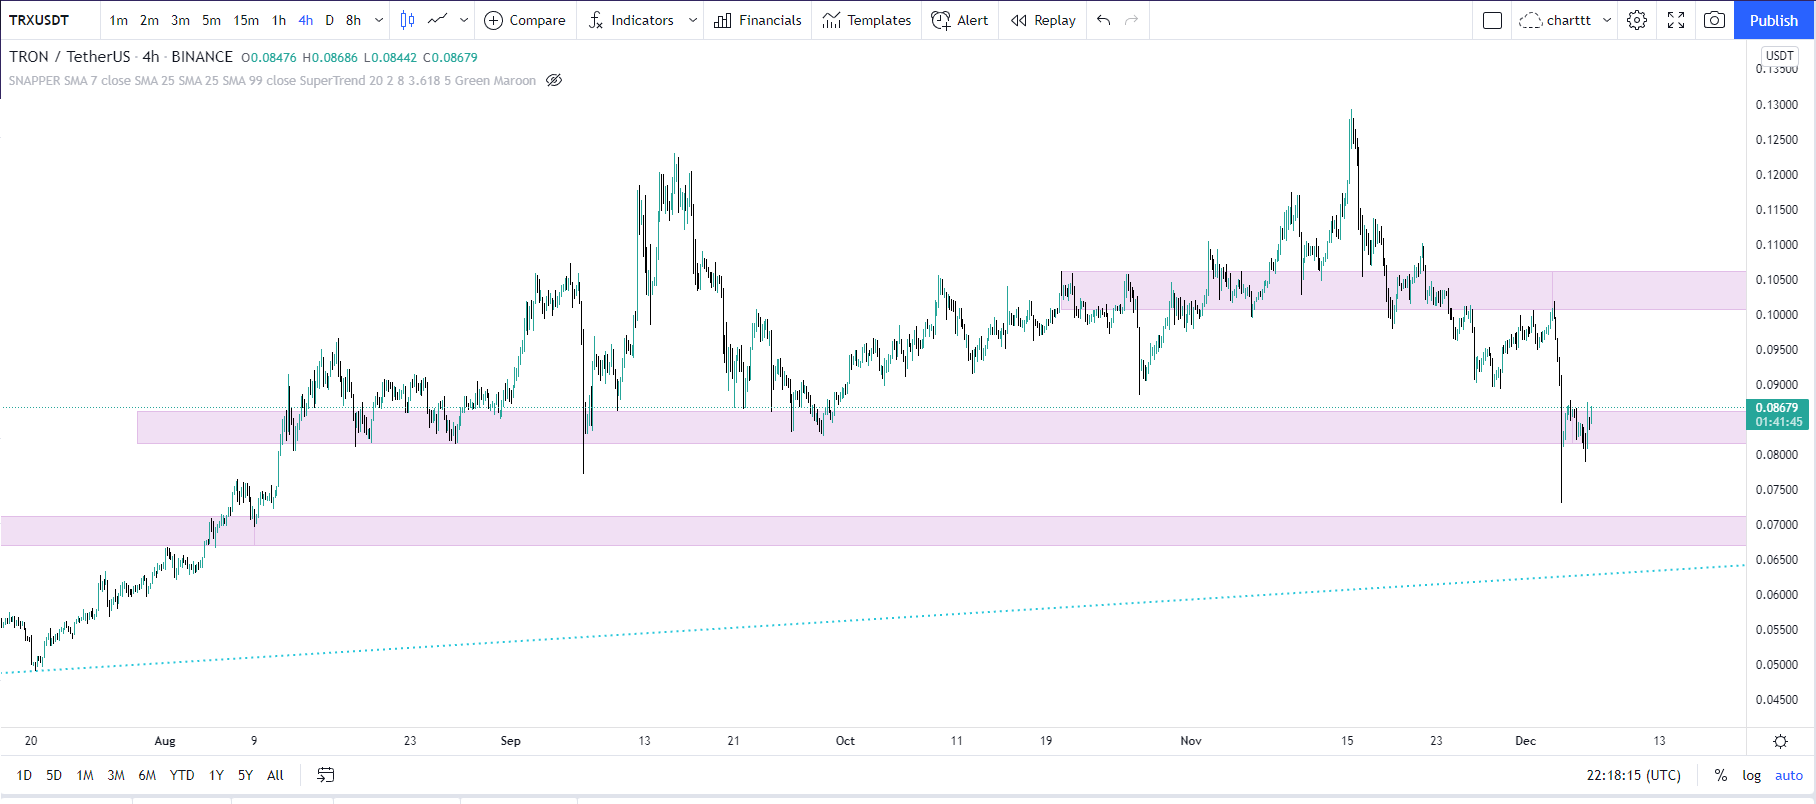Set date range to 5Y
This screenshot has width=1816, height=804.
click(x=245, y=775)
